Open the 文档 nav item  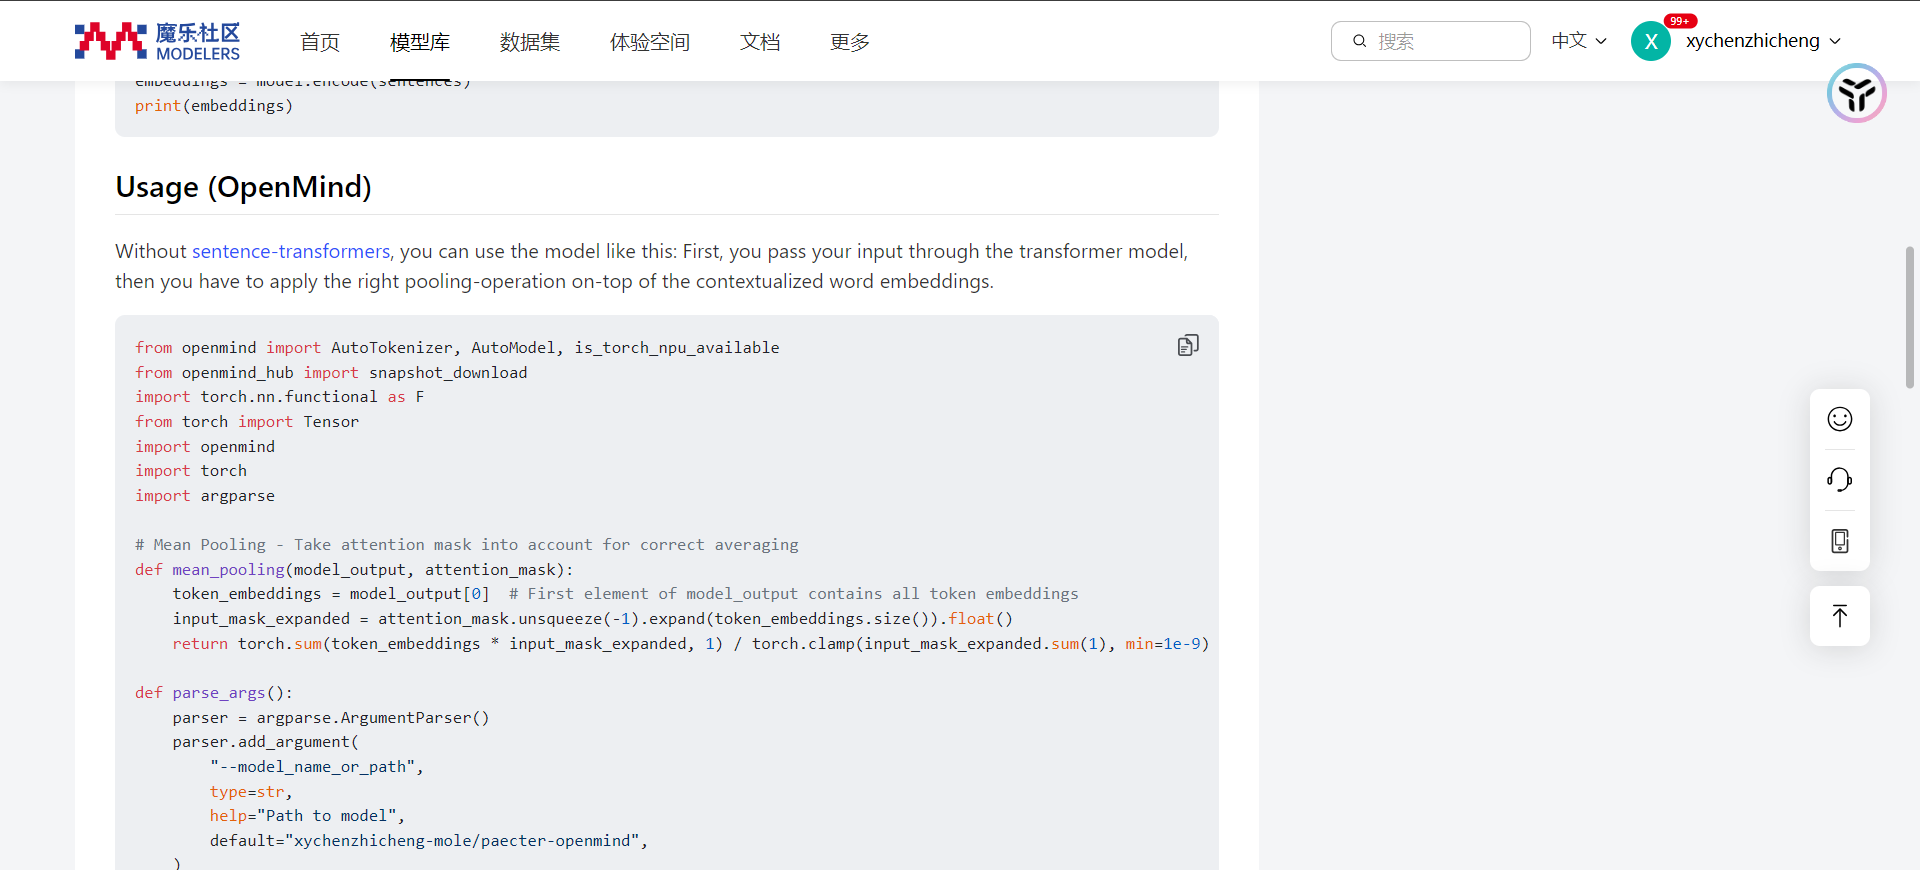pos(760,42)
